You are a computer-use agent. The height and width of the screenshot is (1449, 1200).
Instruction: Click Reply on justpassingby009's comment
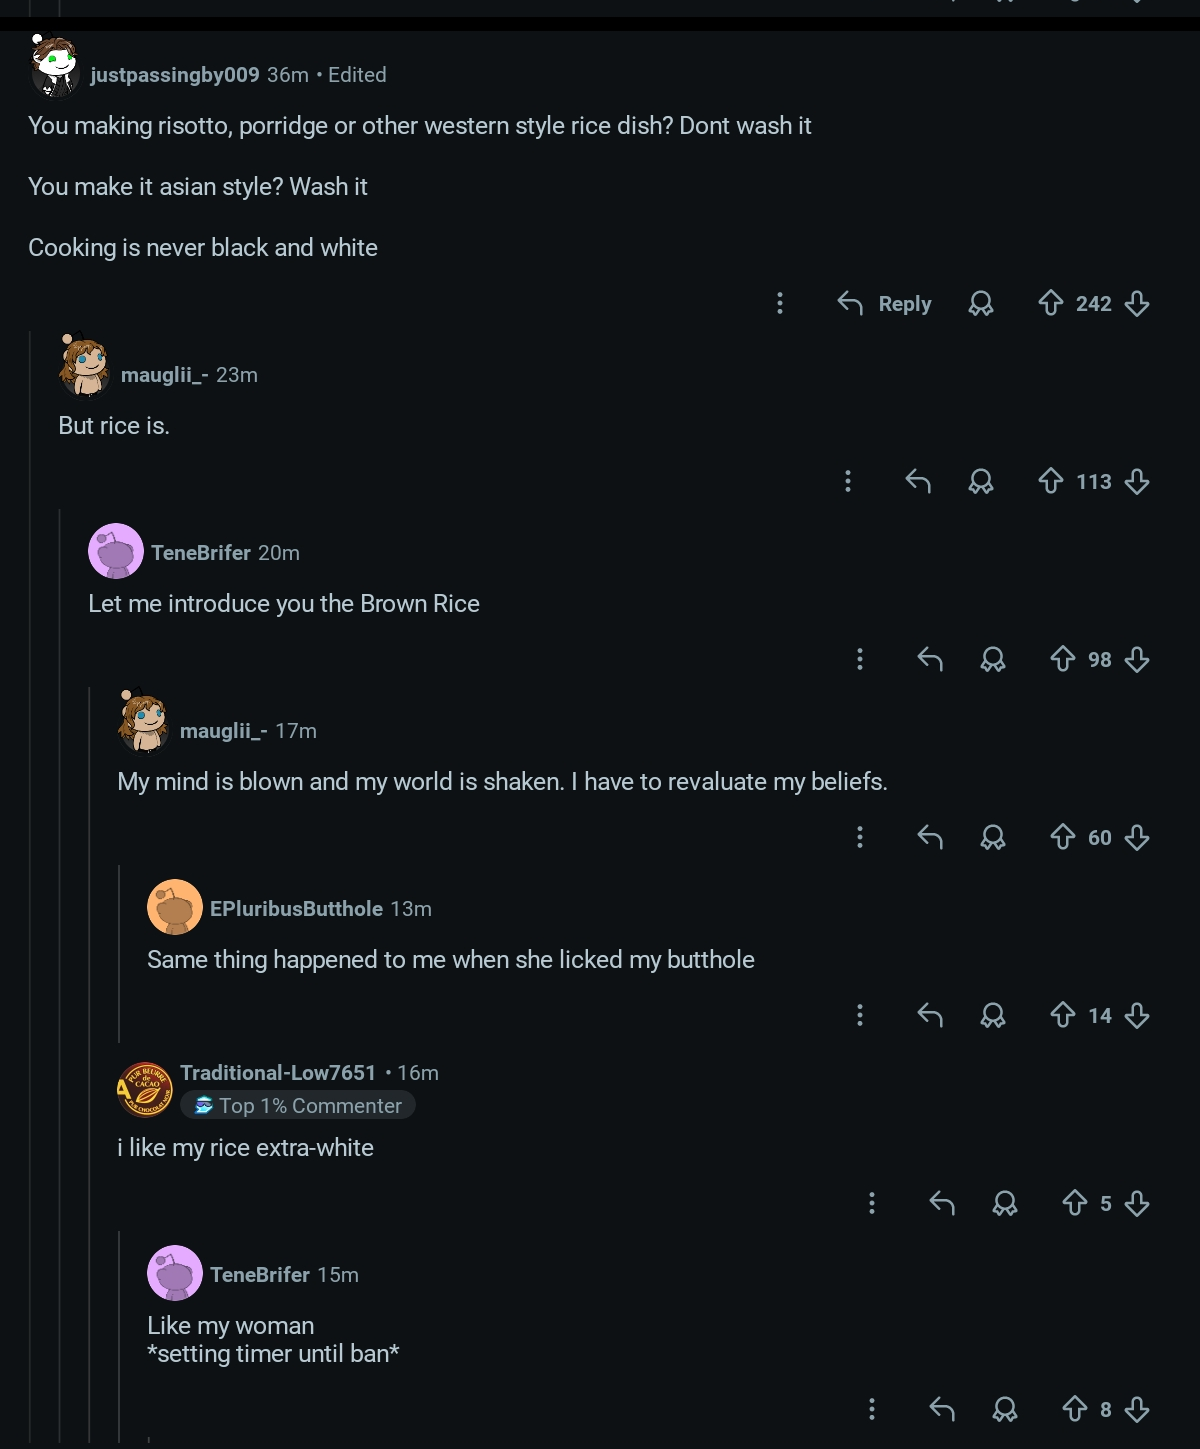[885, 303]
